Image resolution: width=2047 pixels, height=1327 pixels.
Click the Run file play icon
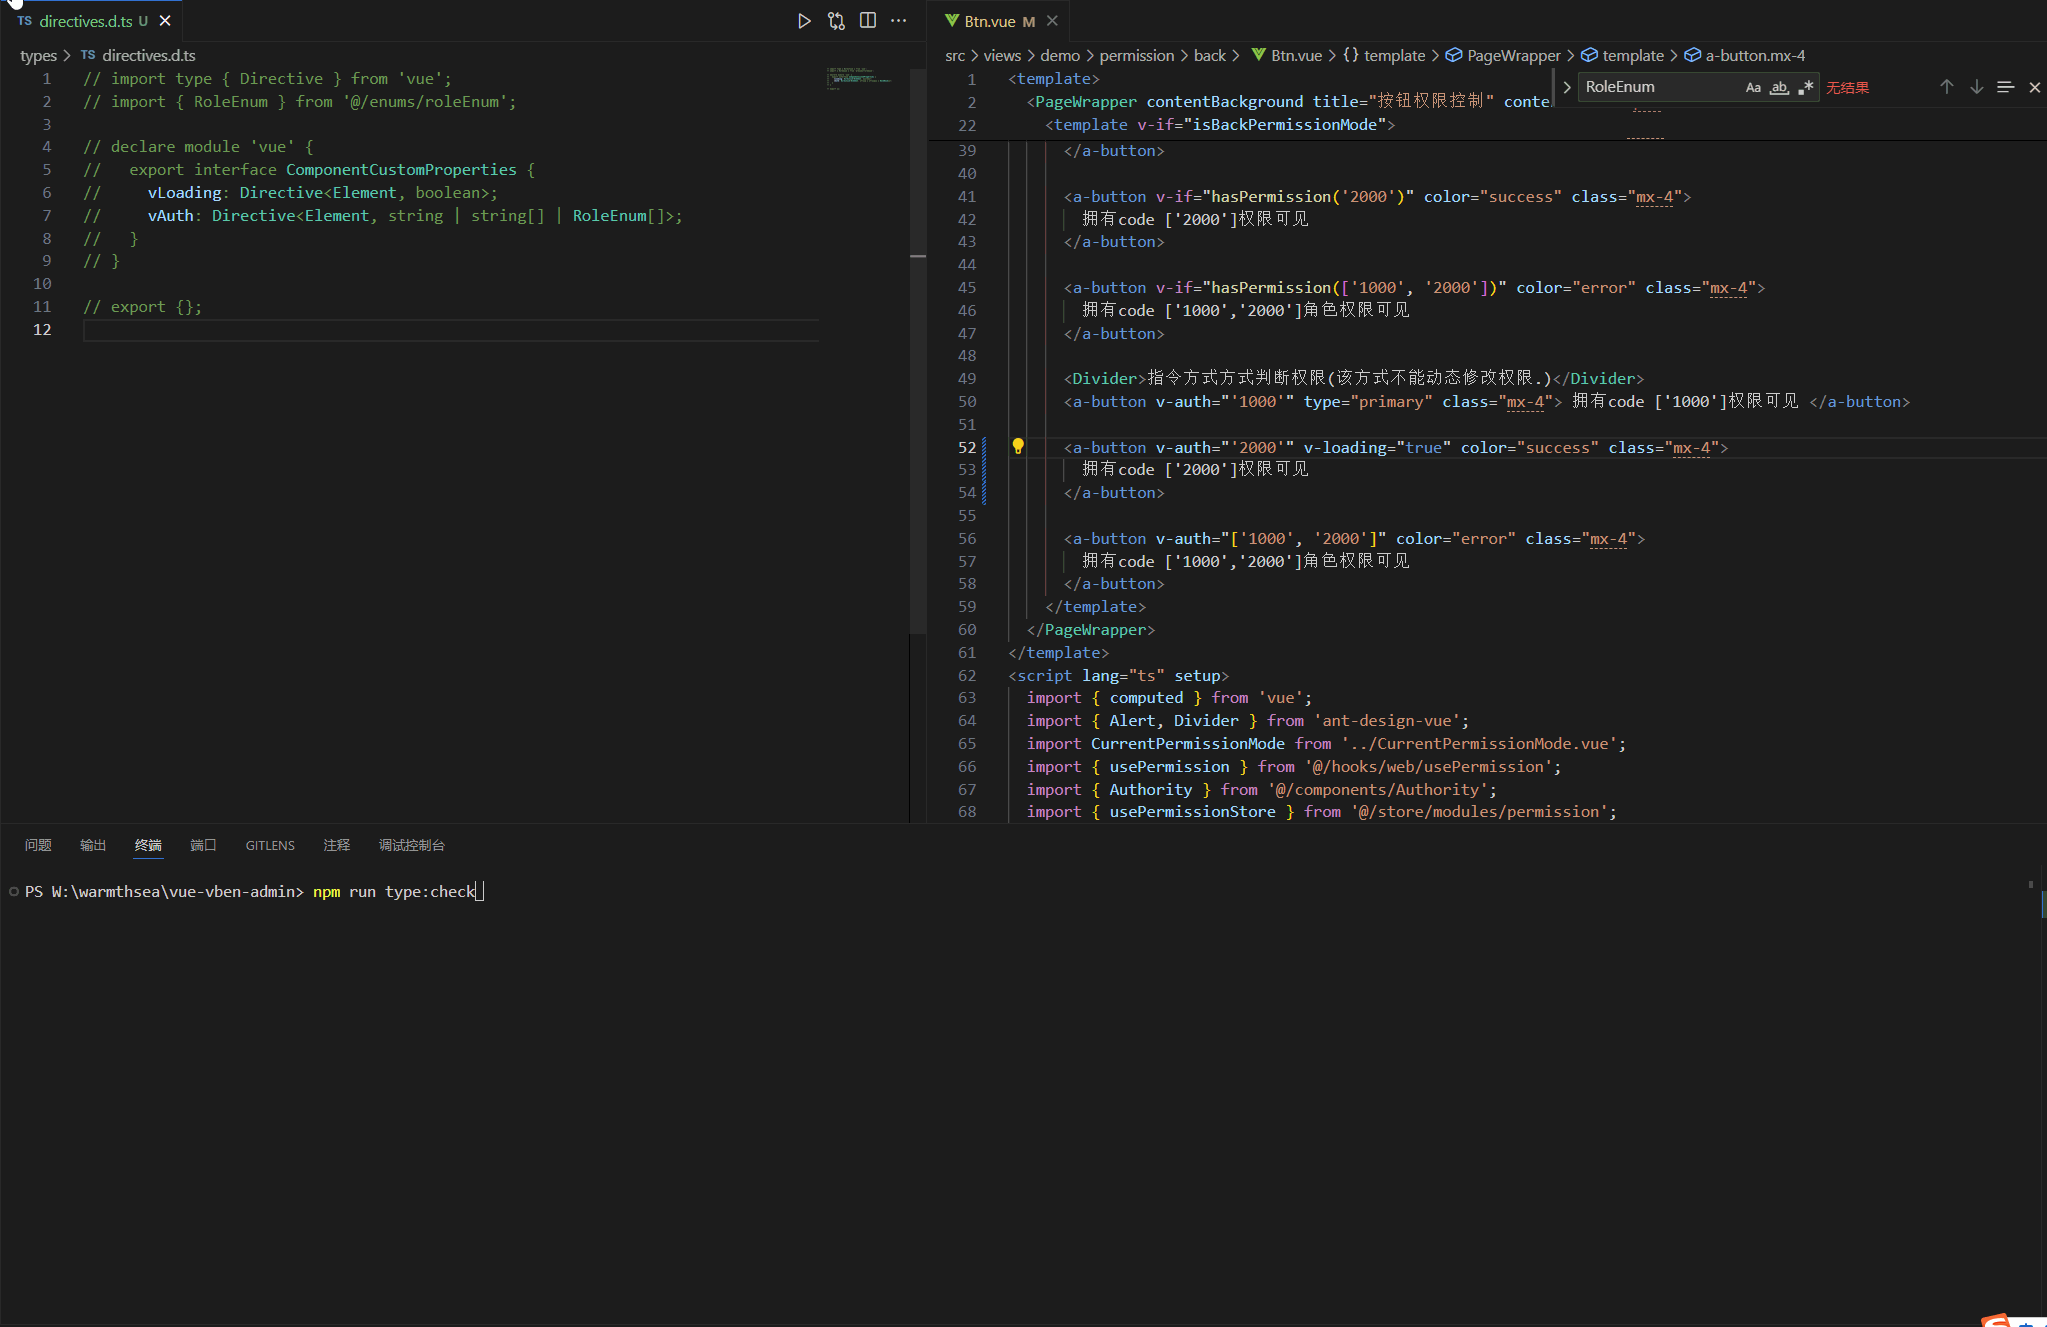coord(804,21)
